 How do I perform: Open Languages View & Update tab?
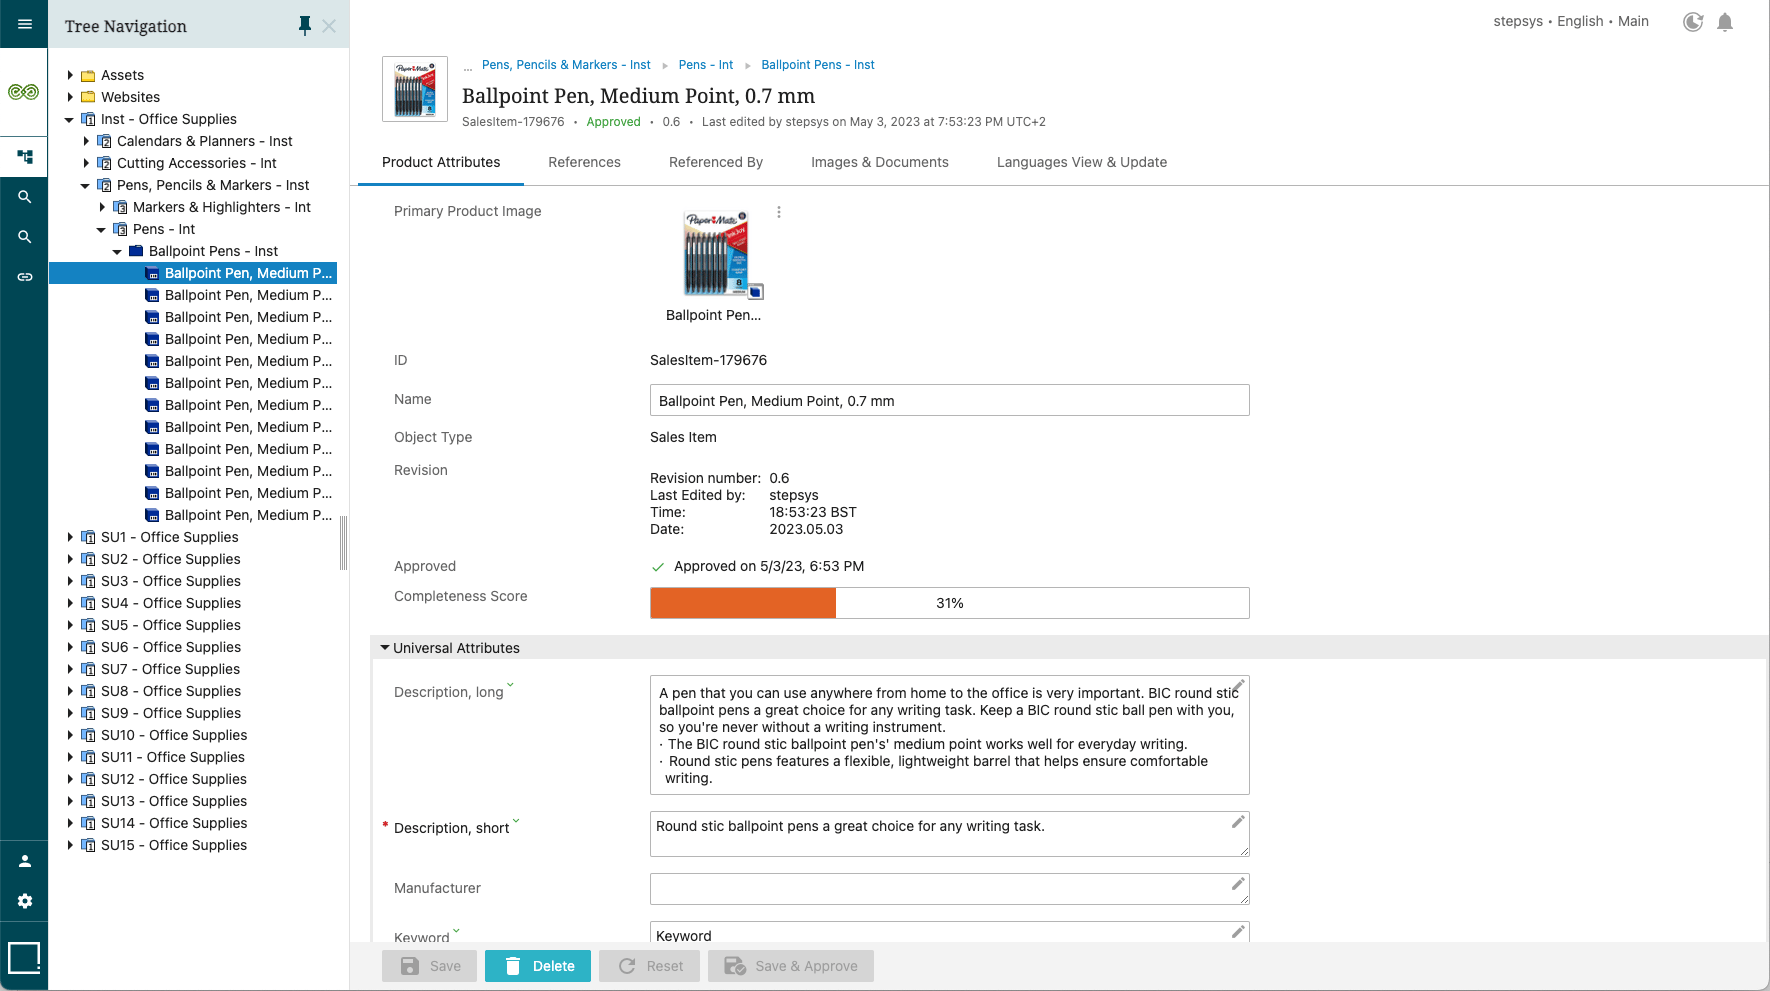tap(1082, 162)
